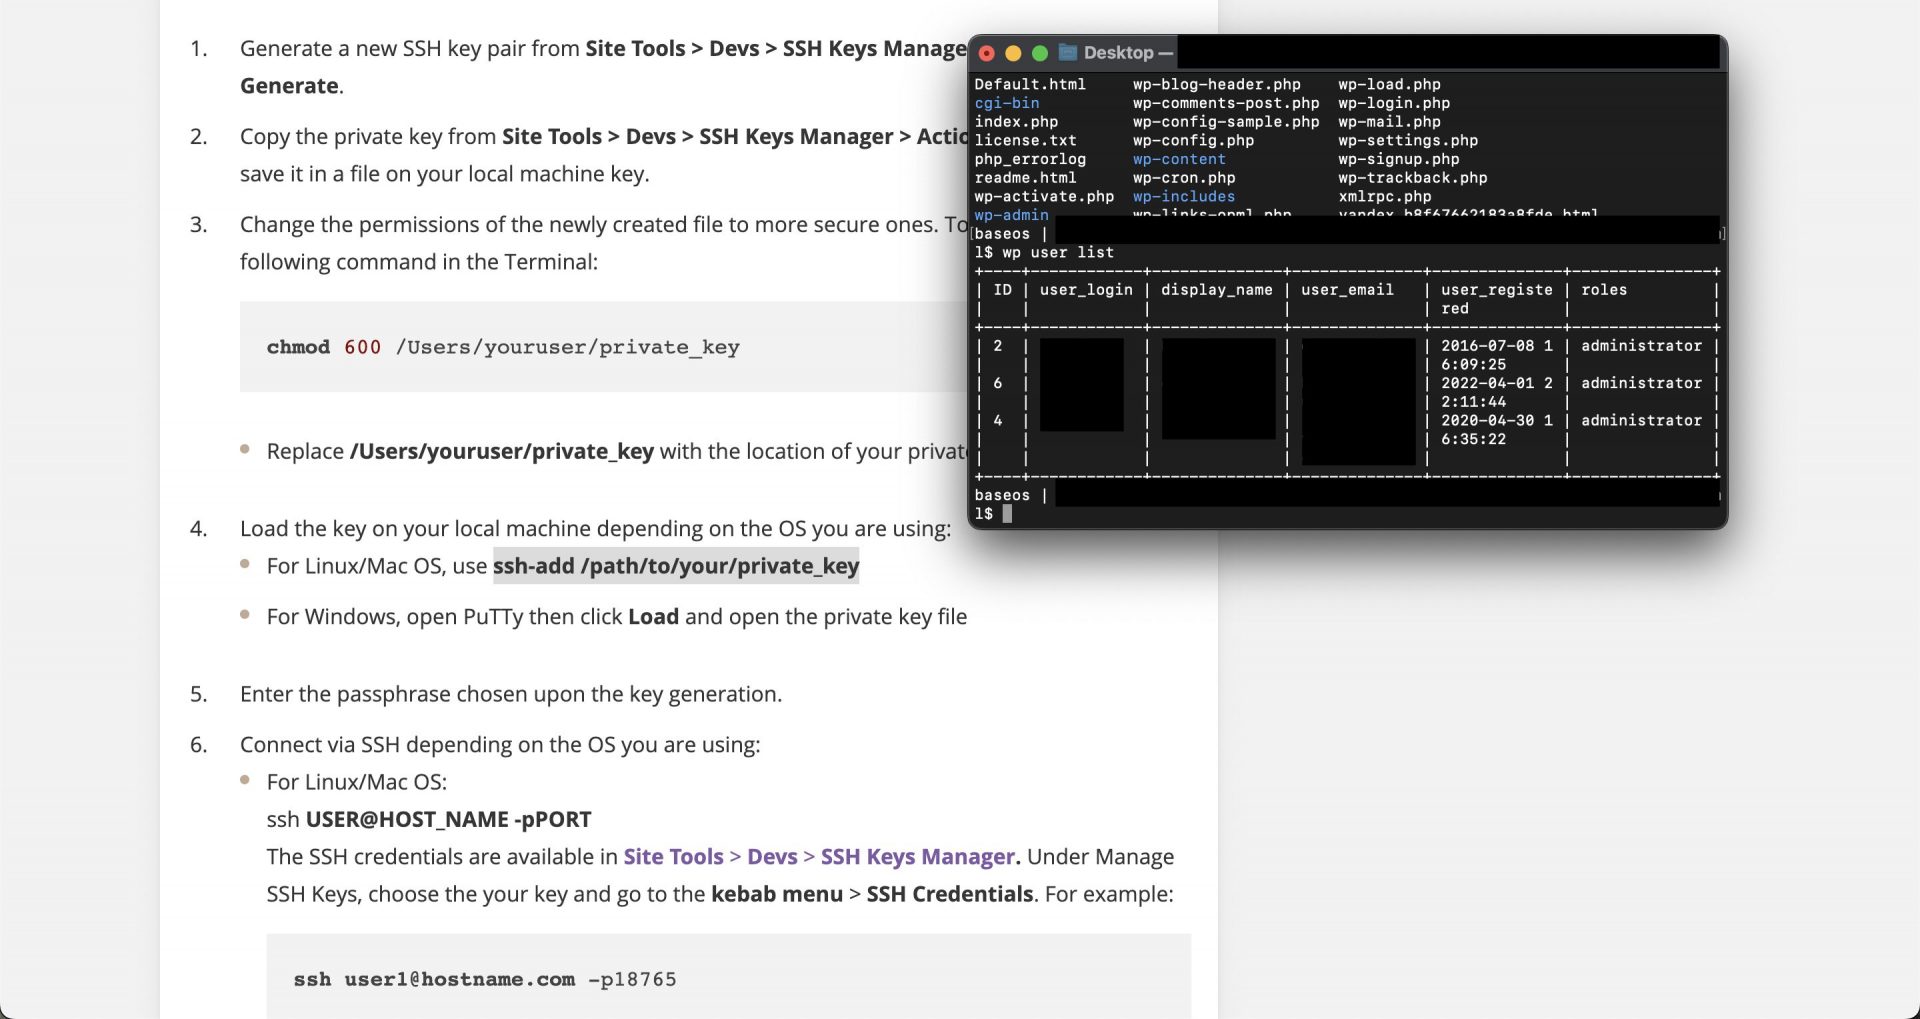Click the blue 'cgi-bin' directory name
This screenshot has height=1019, width=1920.
coord(1007,103)
